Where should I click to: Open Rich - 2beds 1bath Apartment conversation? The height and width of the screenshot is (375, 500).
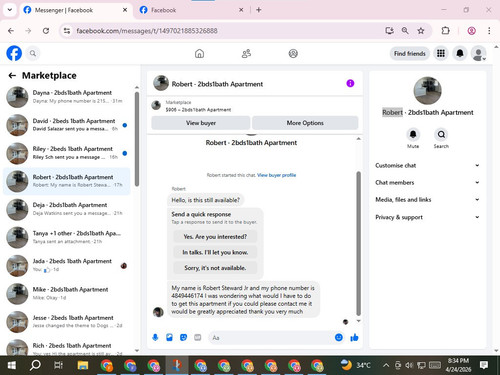coord(67,347)
